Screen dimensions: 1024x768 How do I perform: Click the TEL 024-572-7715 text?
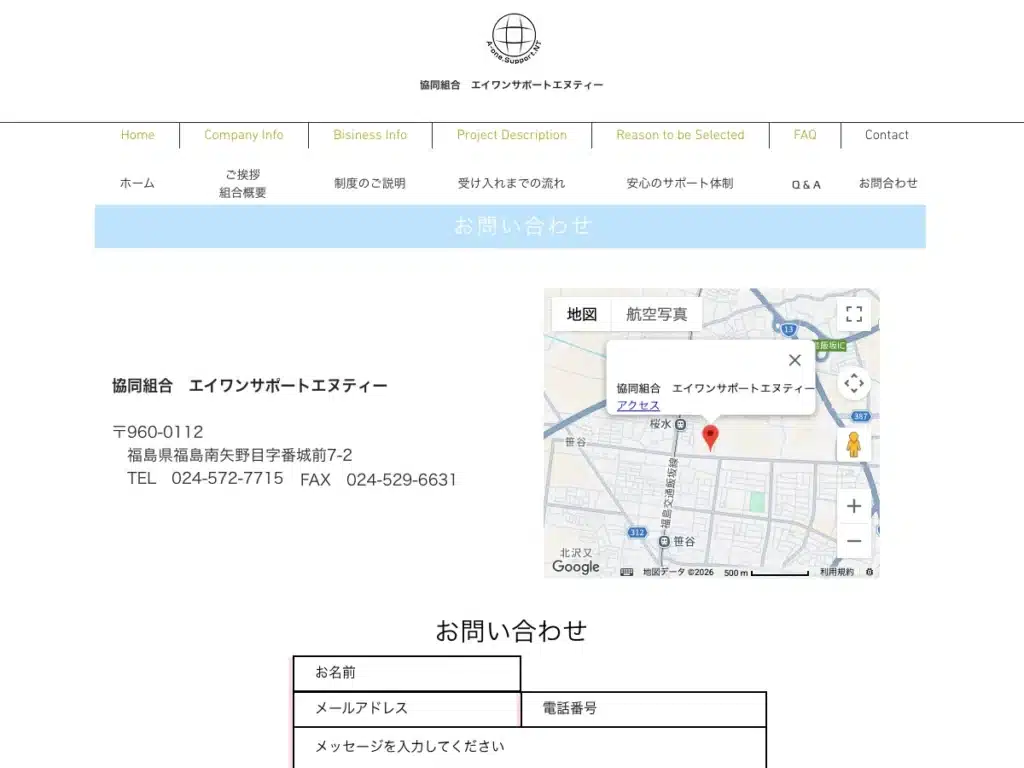click(205, 479)
